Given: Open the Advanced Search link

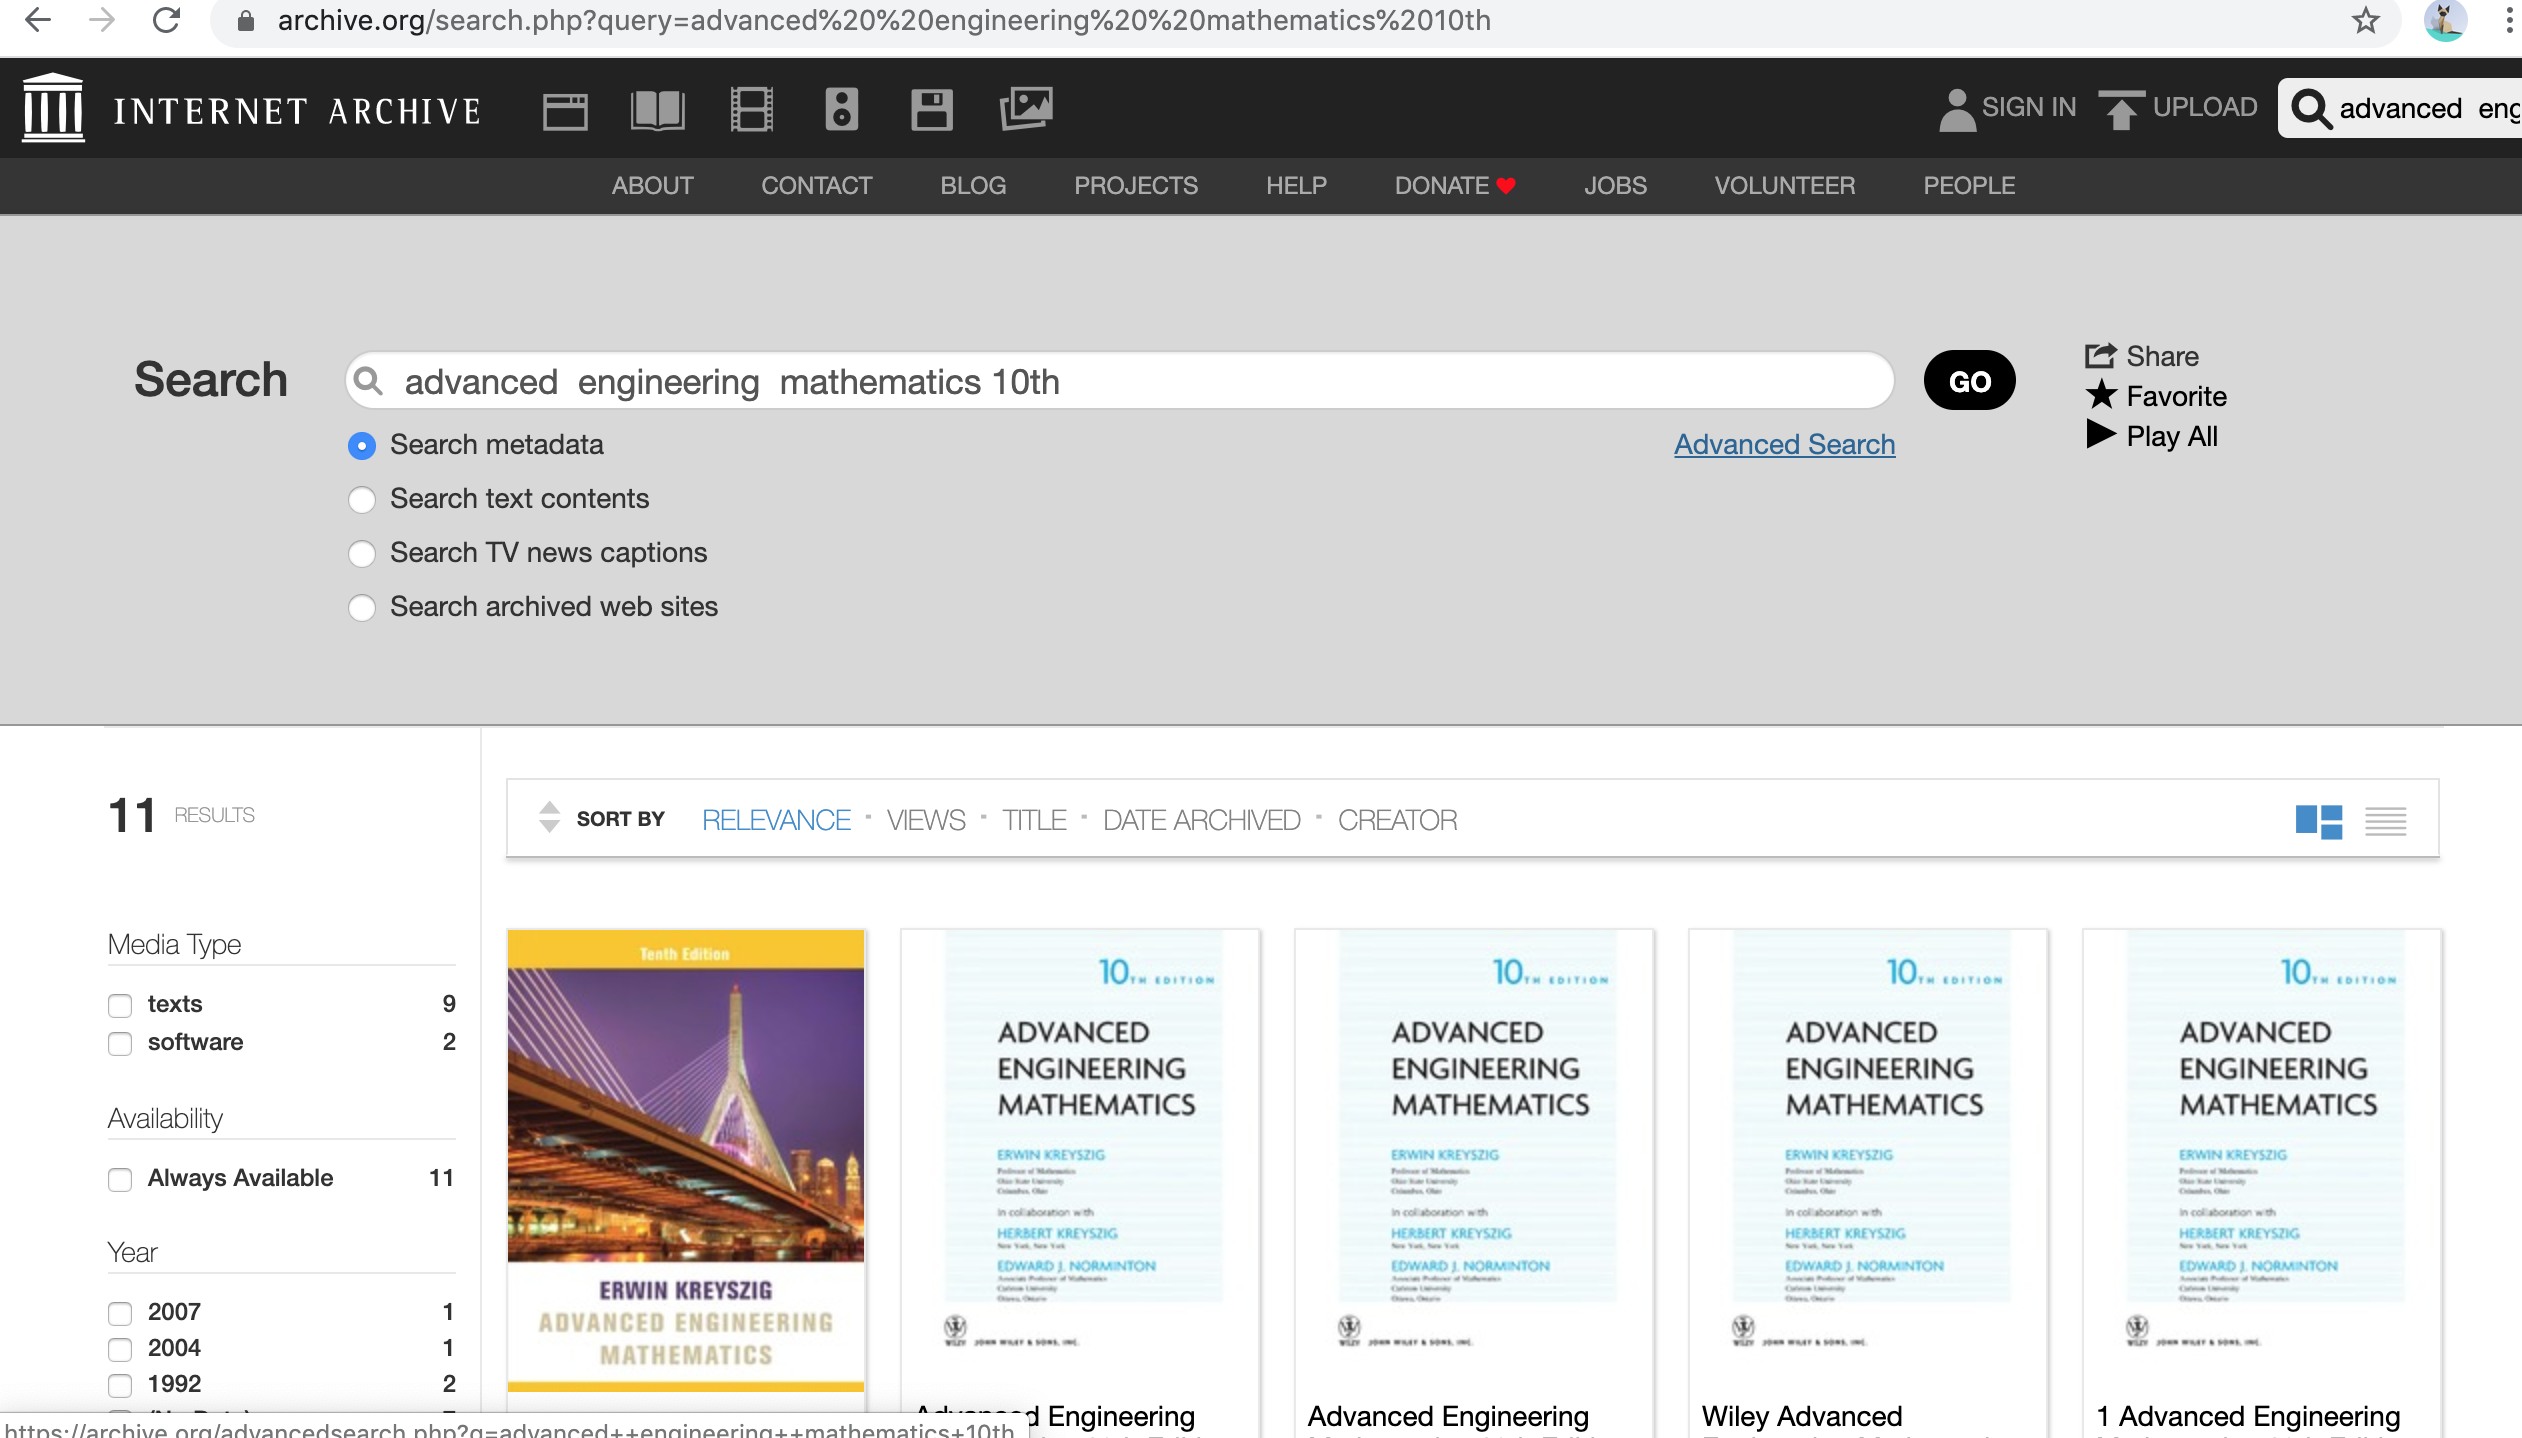Looking at the screenshot, I should pyautogui.click(x=1784, y=444).
